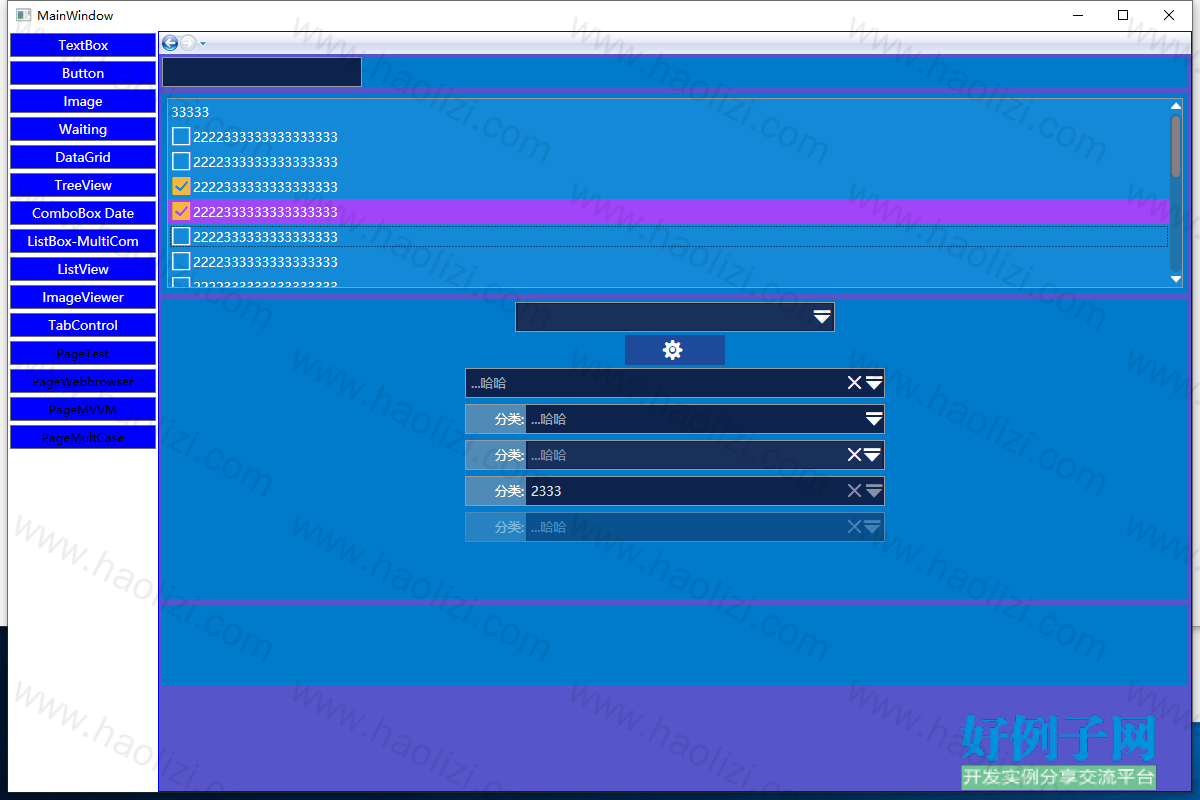Click the back navigation arrow
This screenshot has height=800, width=1200.
click(170, 43)
